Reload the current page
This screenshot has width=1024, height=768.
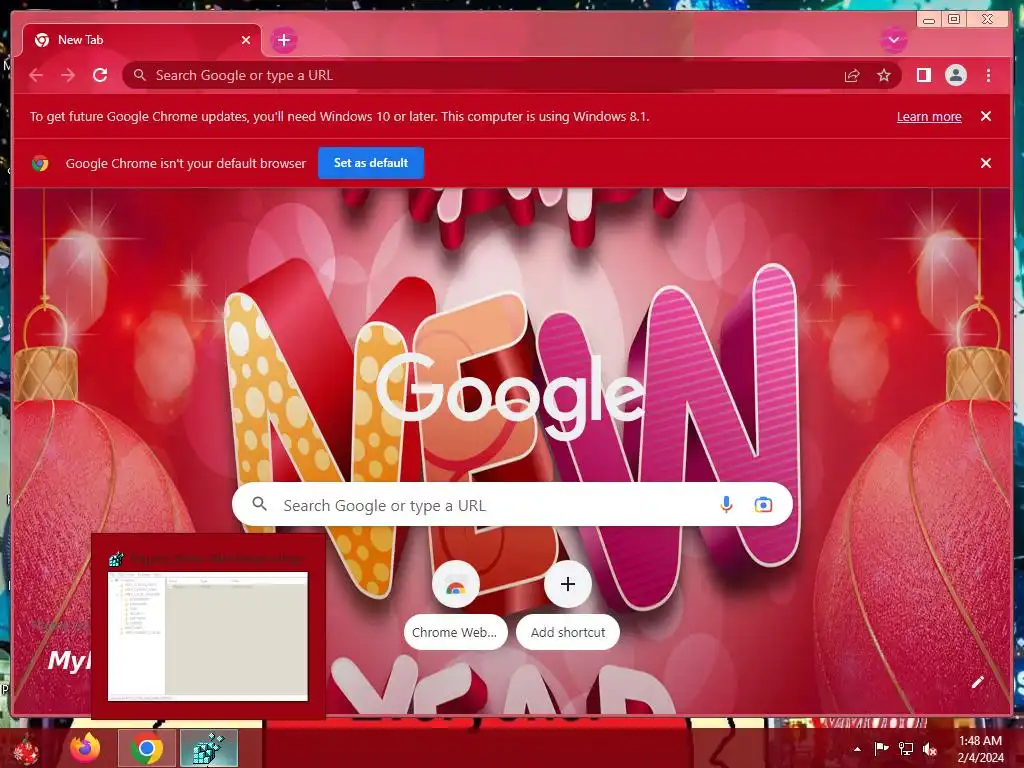100,75
